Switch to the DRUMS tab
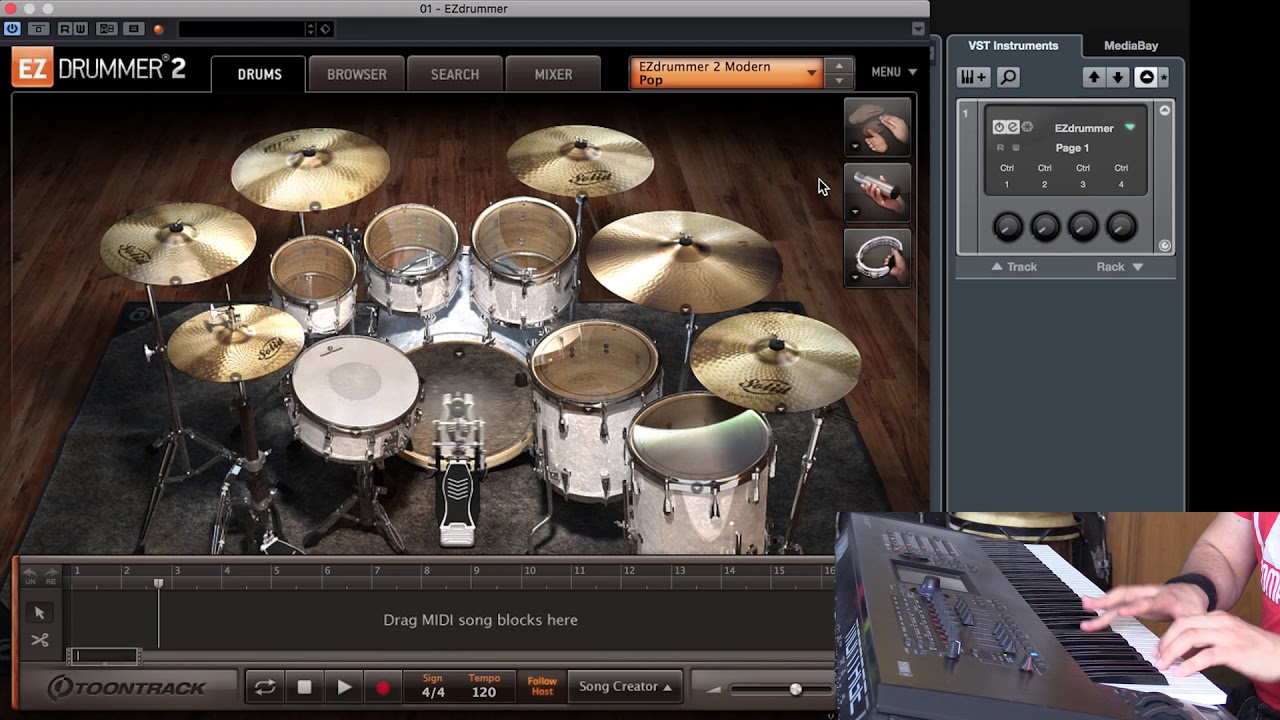 click(x=259, y=74)
